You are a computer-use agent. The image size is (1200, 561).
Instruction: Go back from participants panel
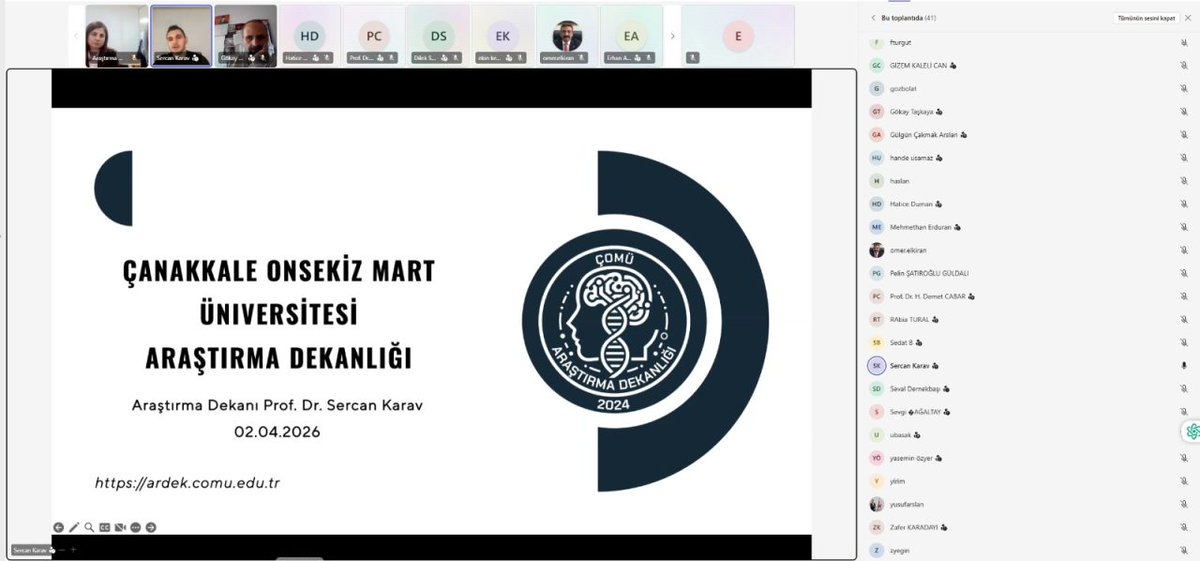click(x=873, y=18)
